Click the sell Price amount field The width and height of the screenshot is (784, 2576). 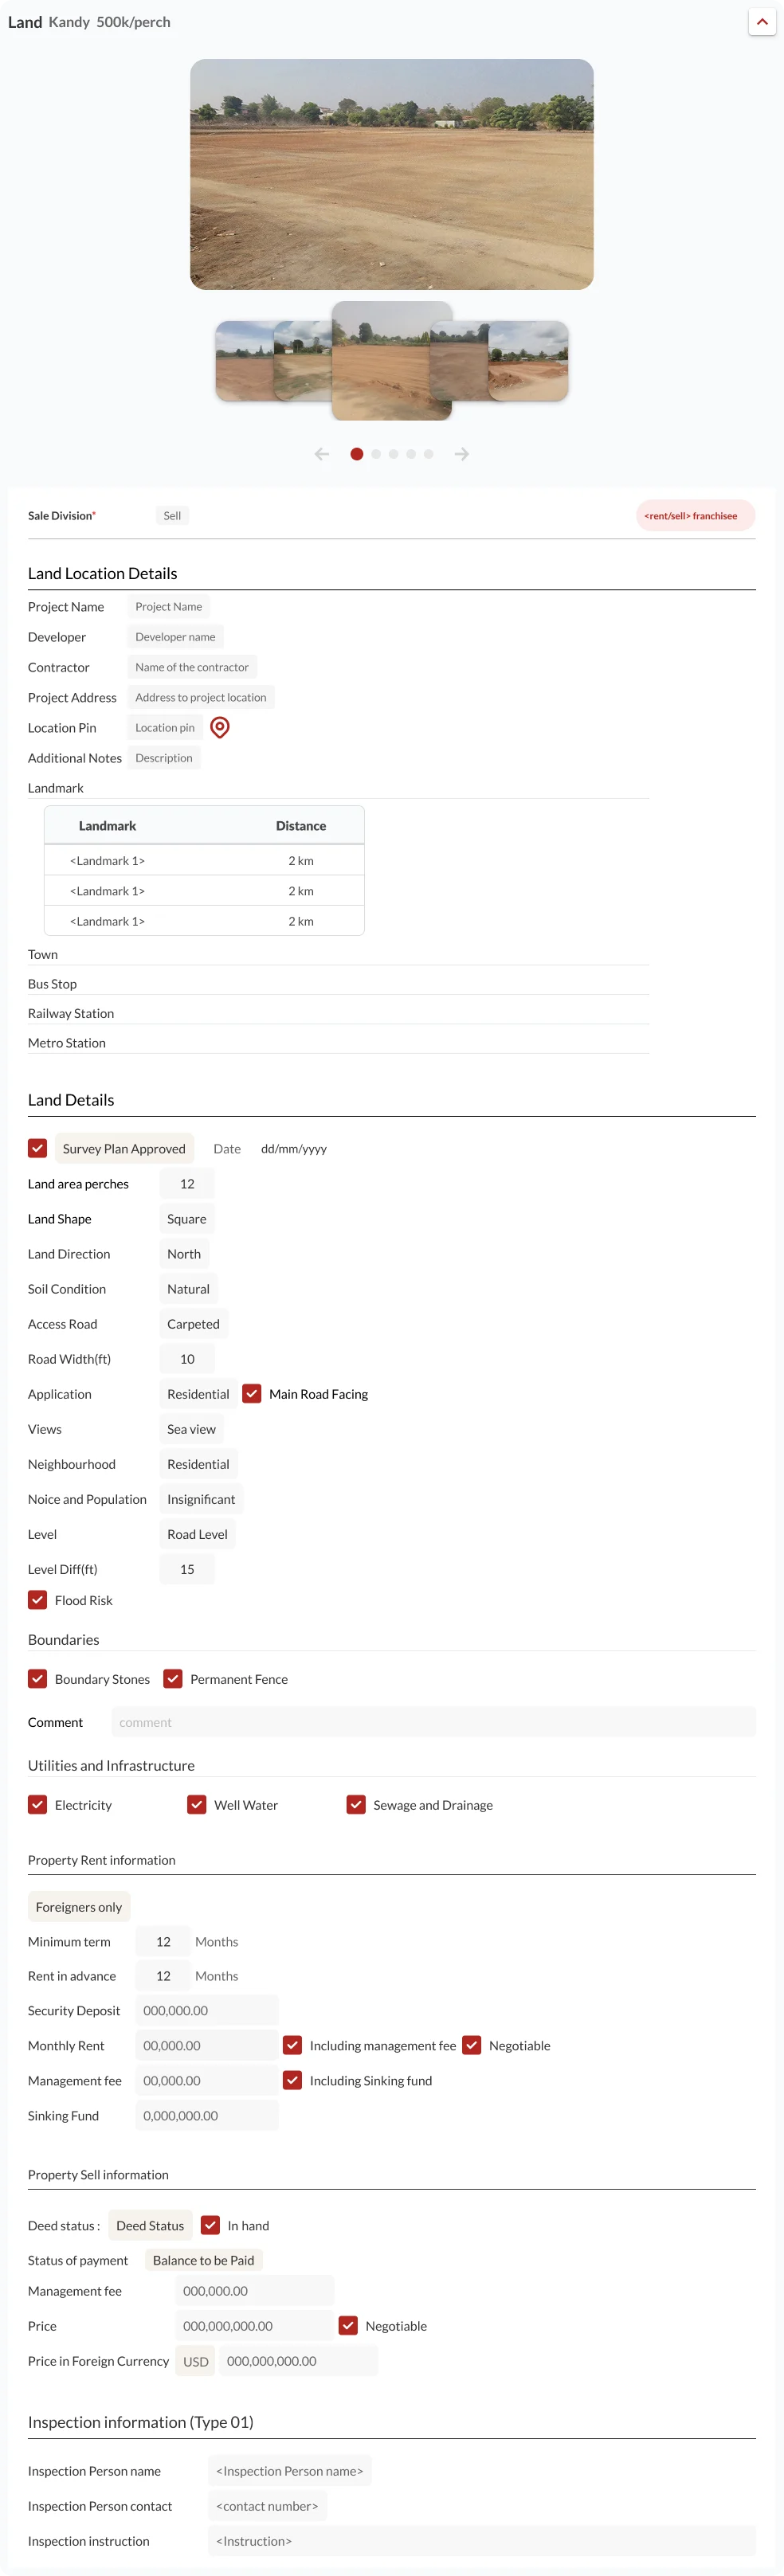point(255,2326)
